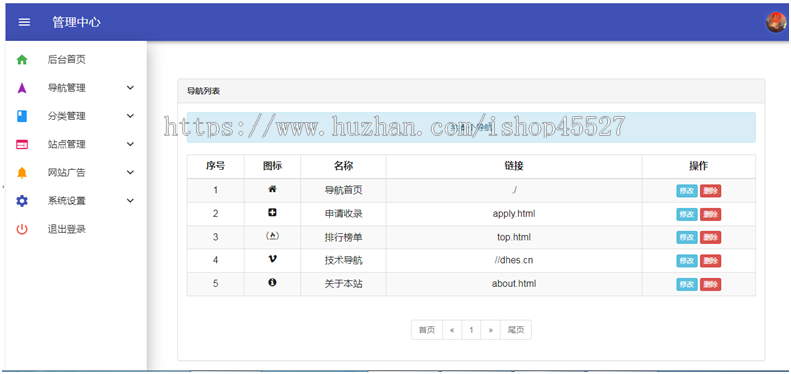Click the info icon in the 关于本站 row

[272, 283]
